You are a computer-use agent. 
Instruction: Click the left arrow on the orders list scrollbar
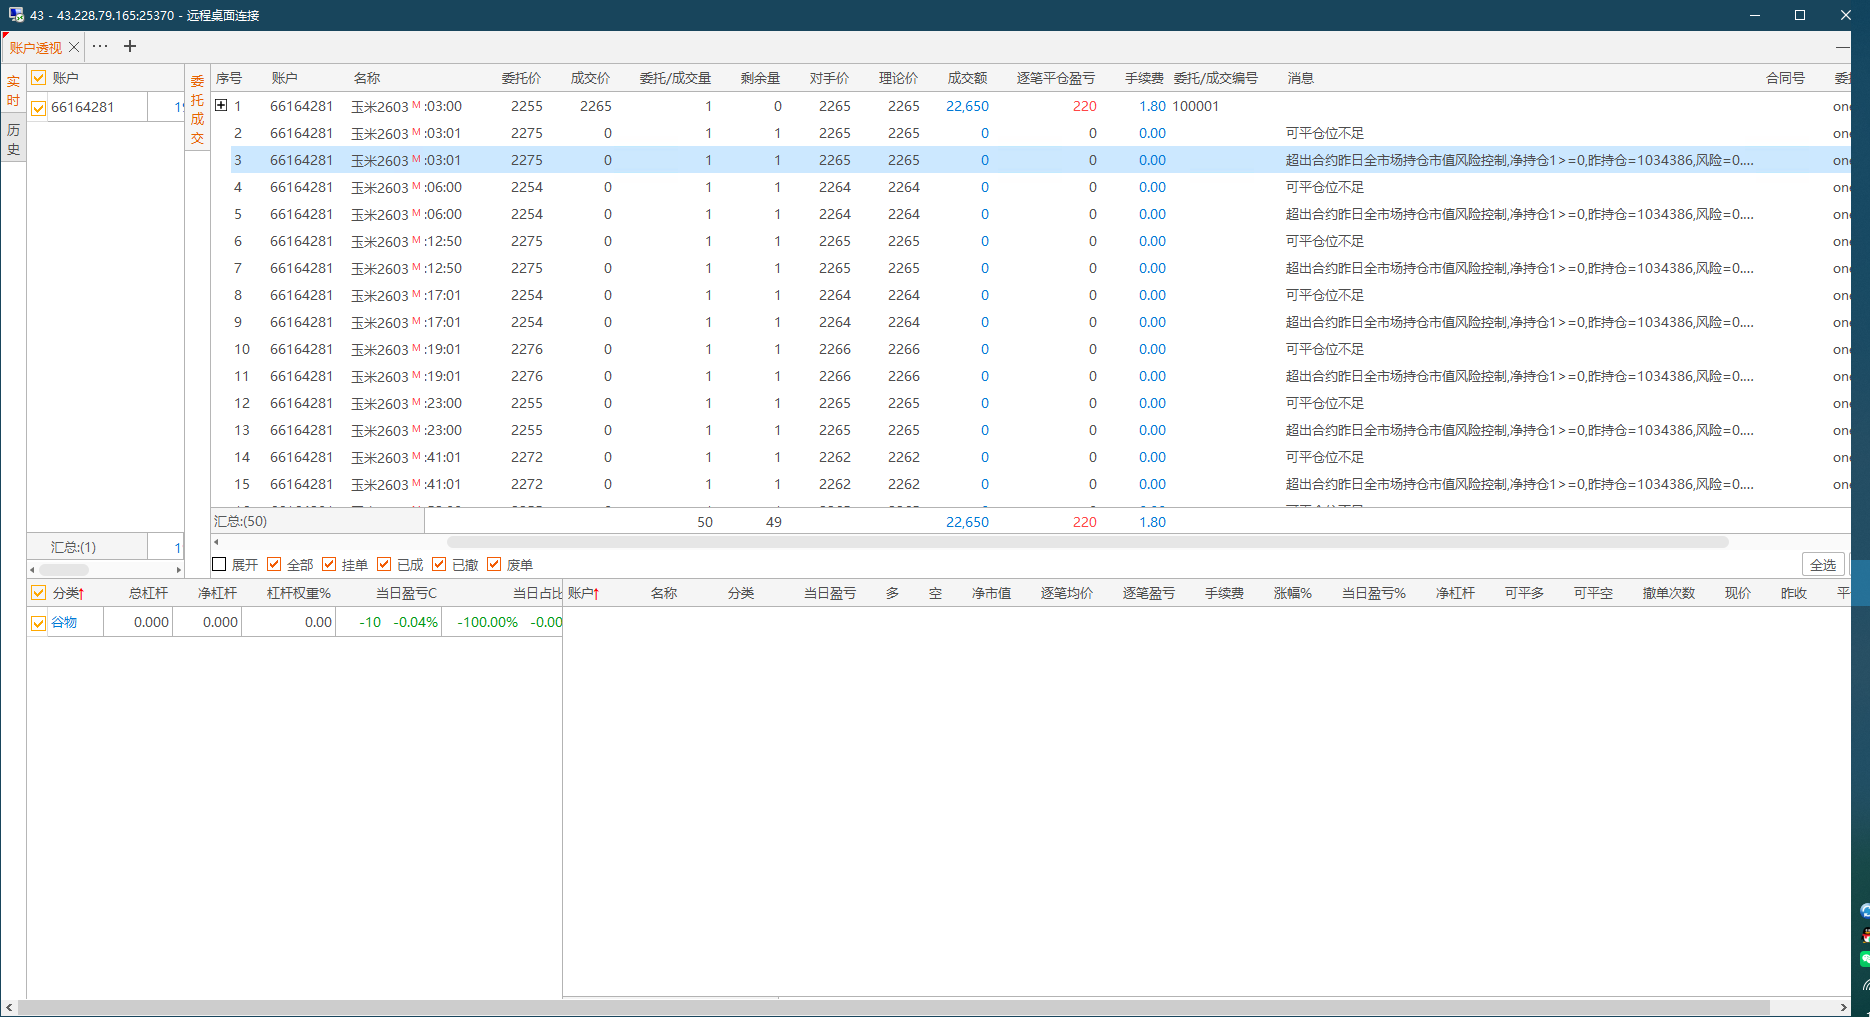click(217, 542)
